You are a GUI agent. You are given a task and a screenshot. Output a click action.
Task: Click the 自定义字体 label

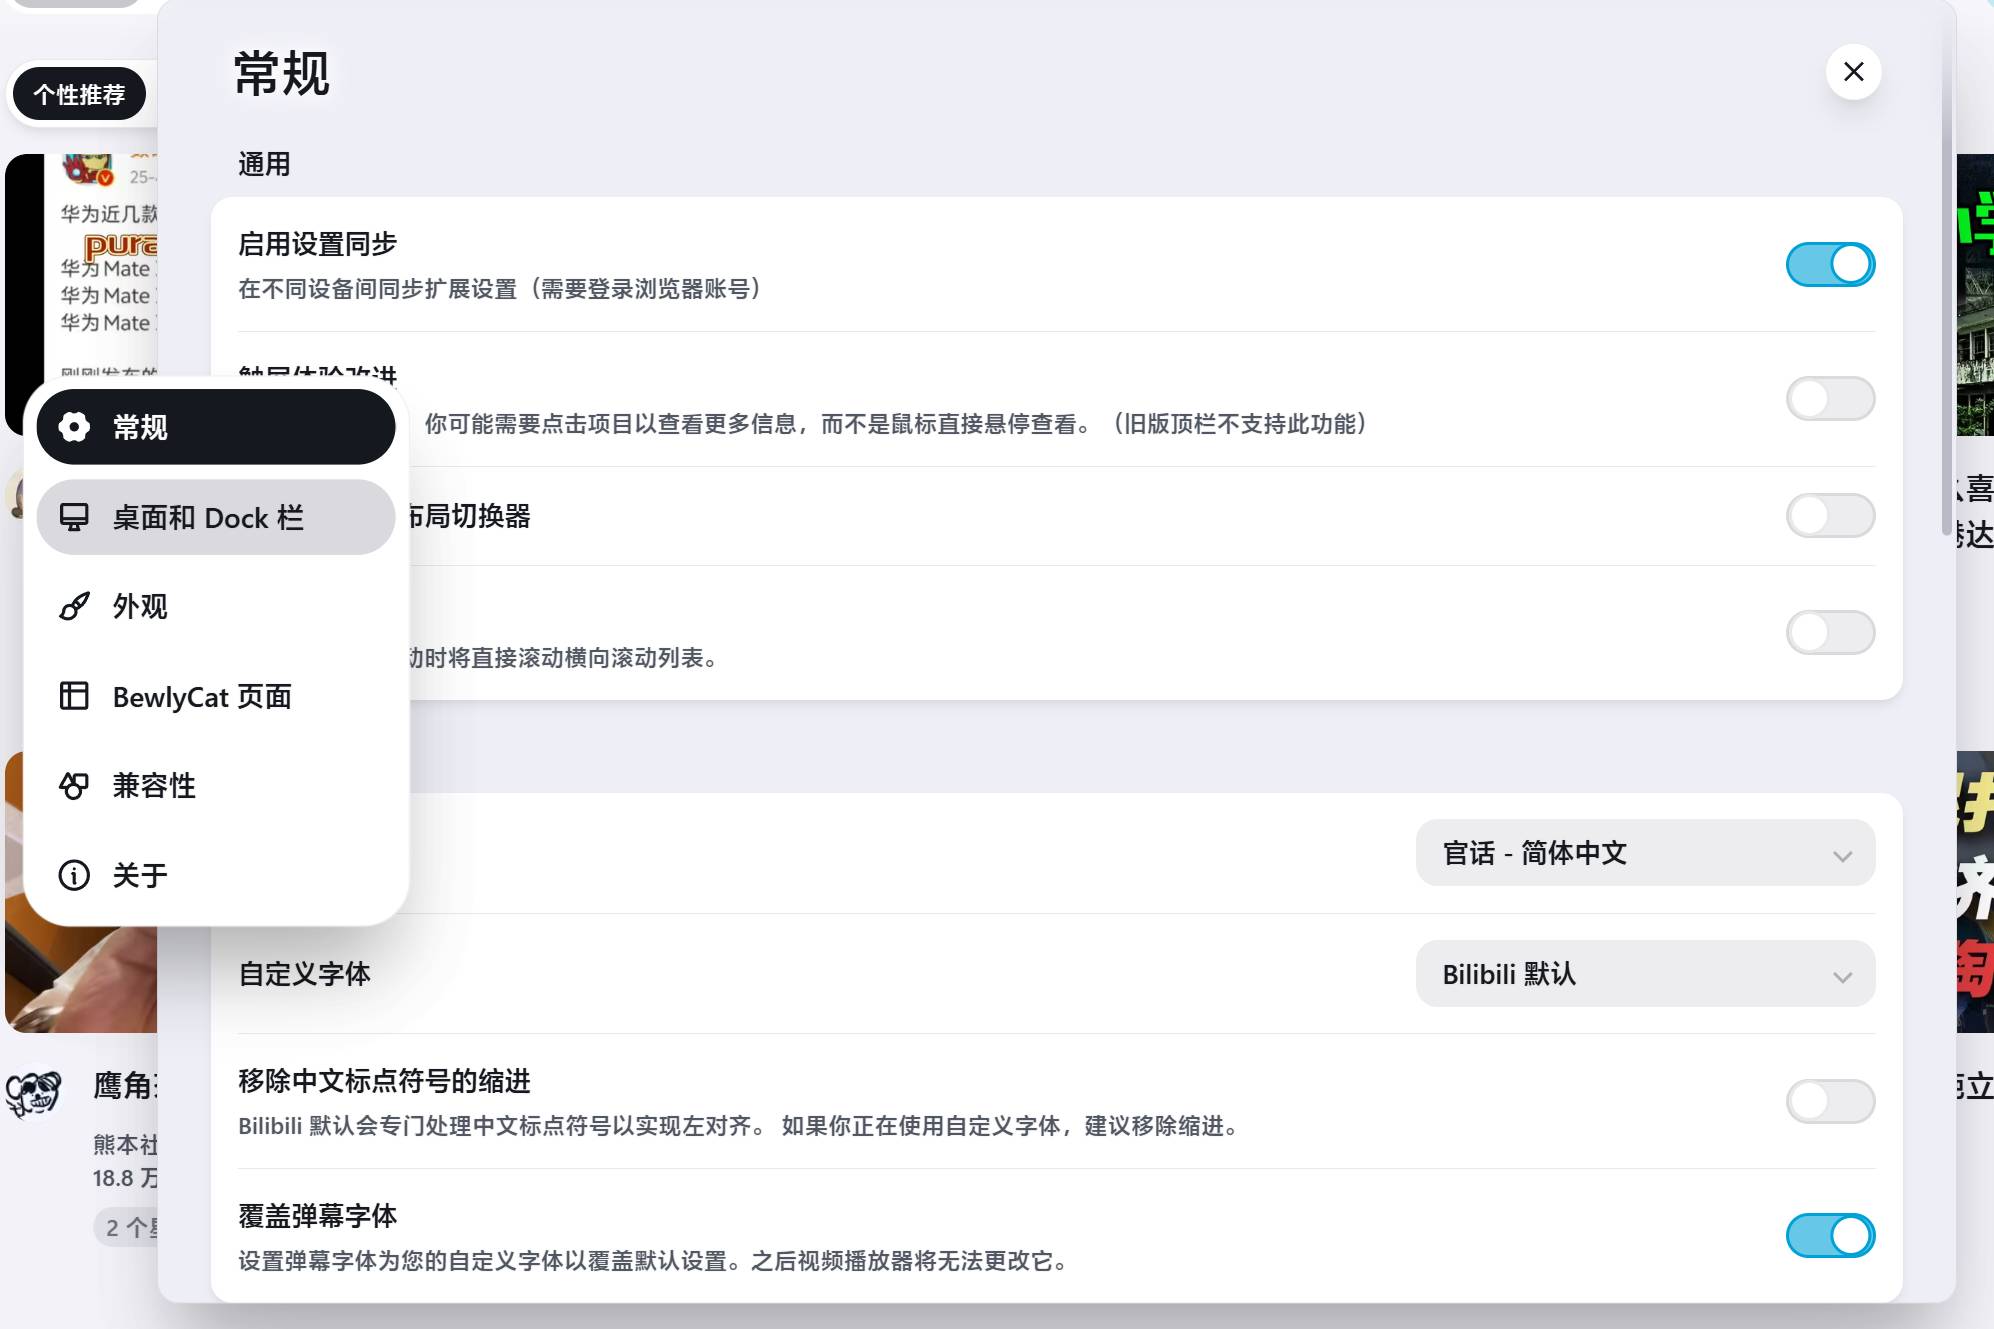(304, 974)
